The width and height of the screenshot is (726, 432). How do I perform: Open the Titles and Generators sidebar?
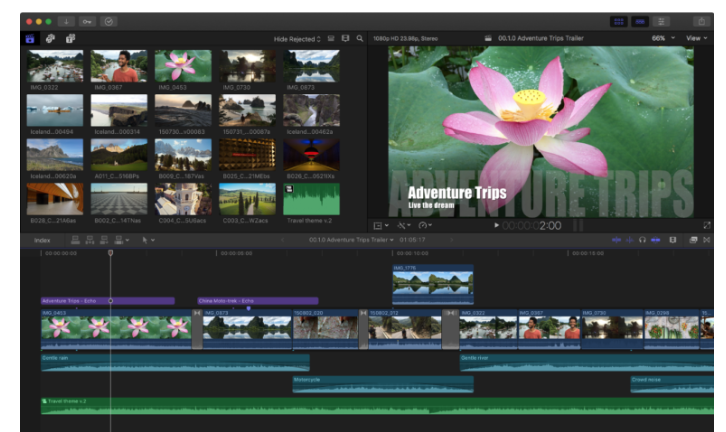(x=69, y=38)
